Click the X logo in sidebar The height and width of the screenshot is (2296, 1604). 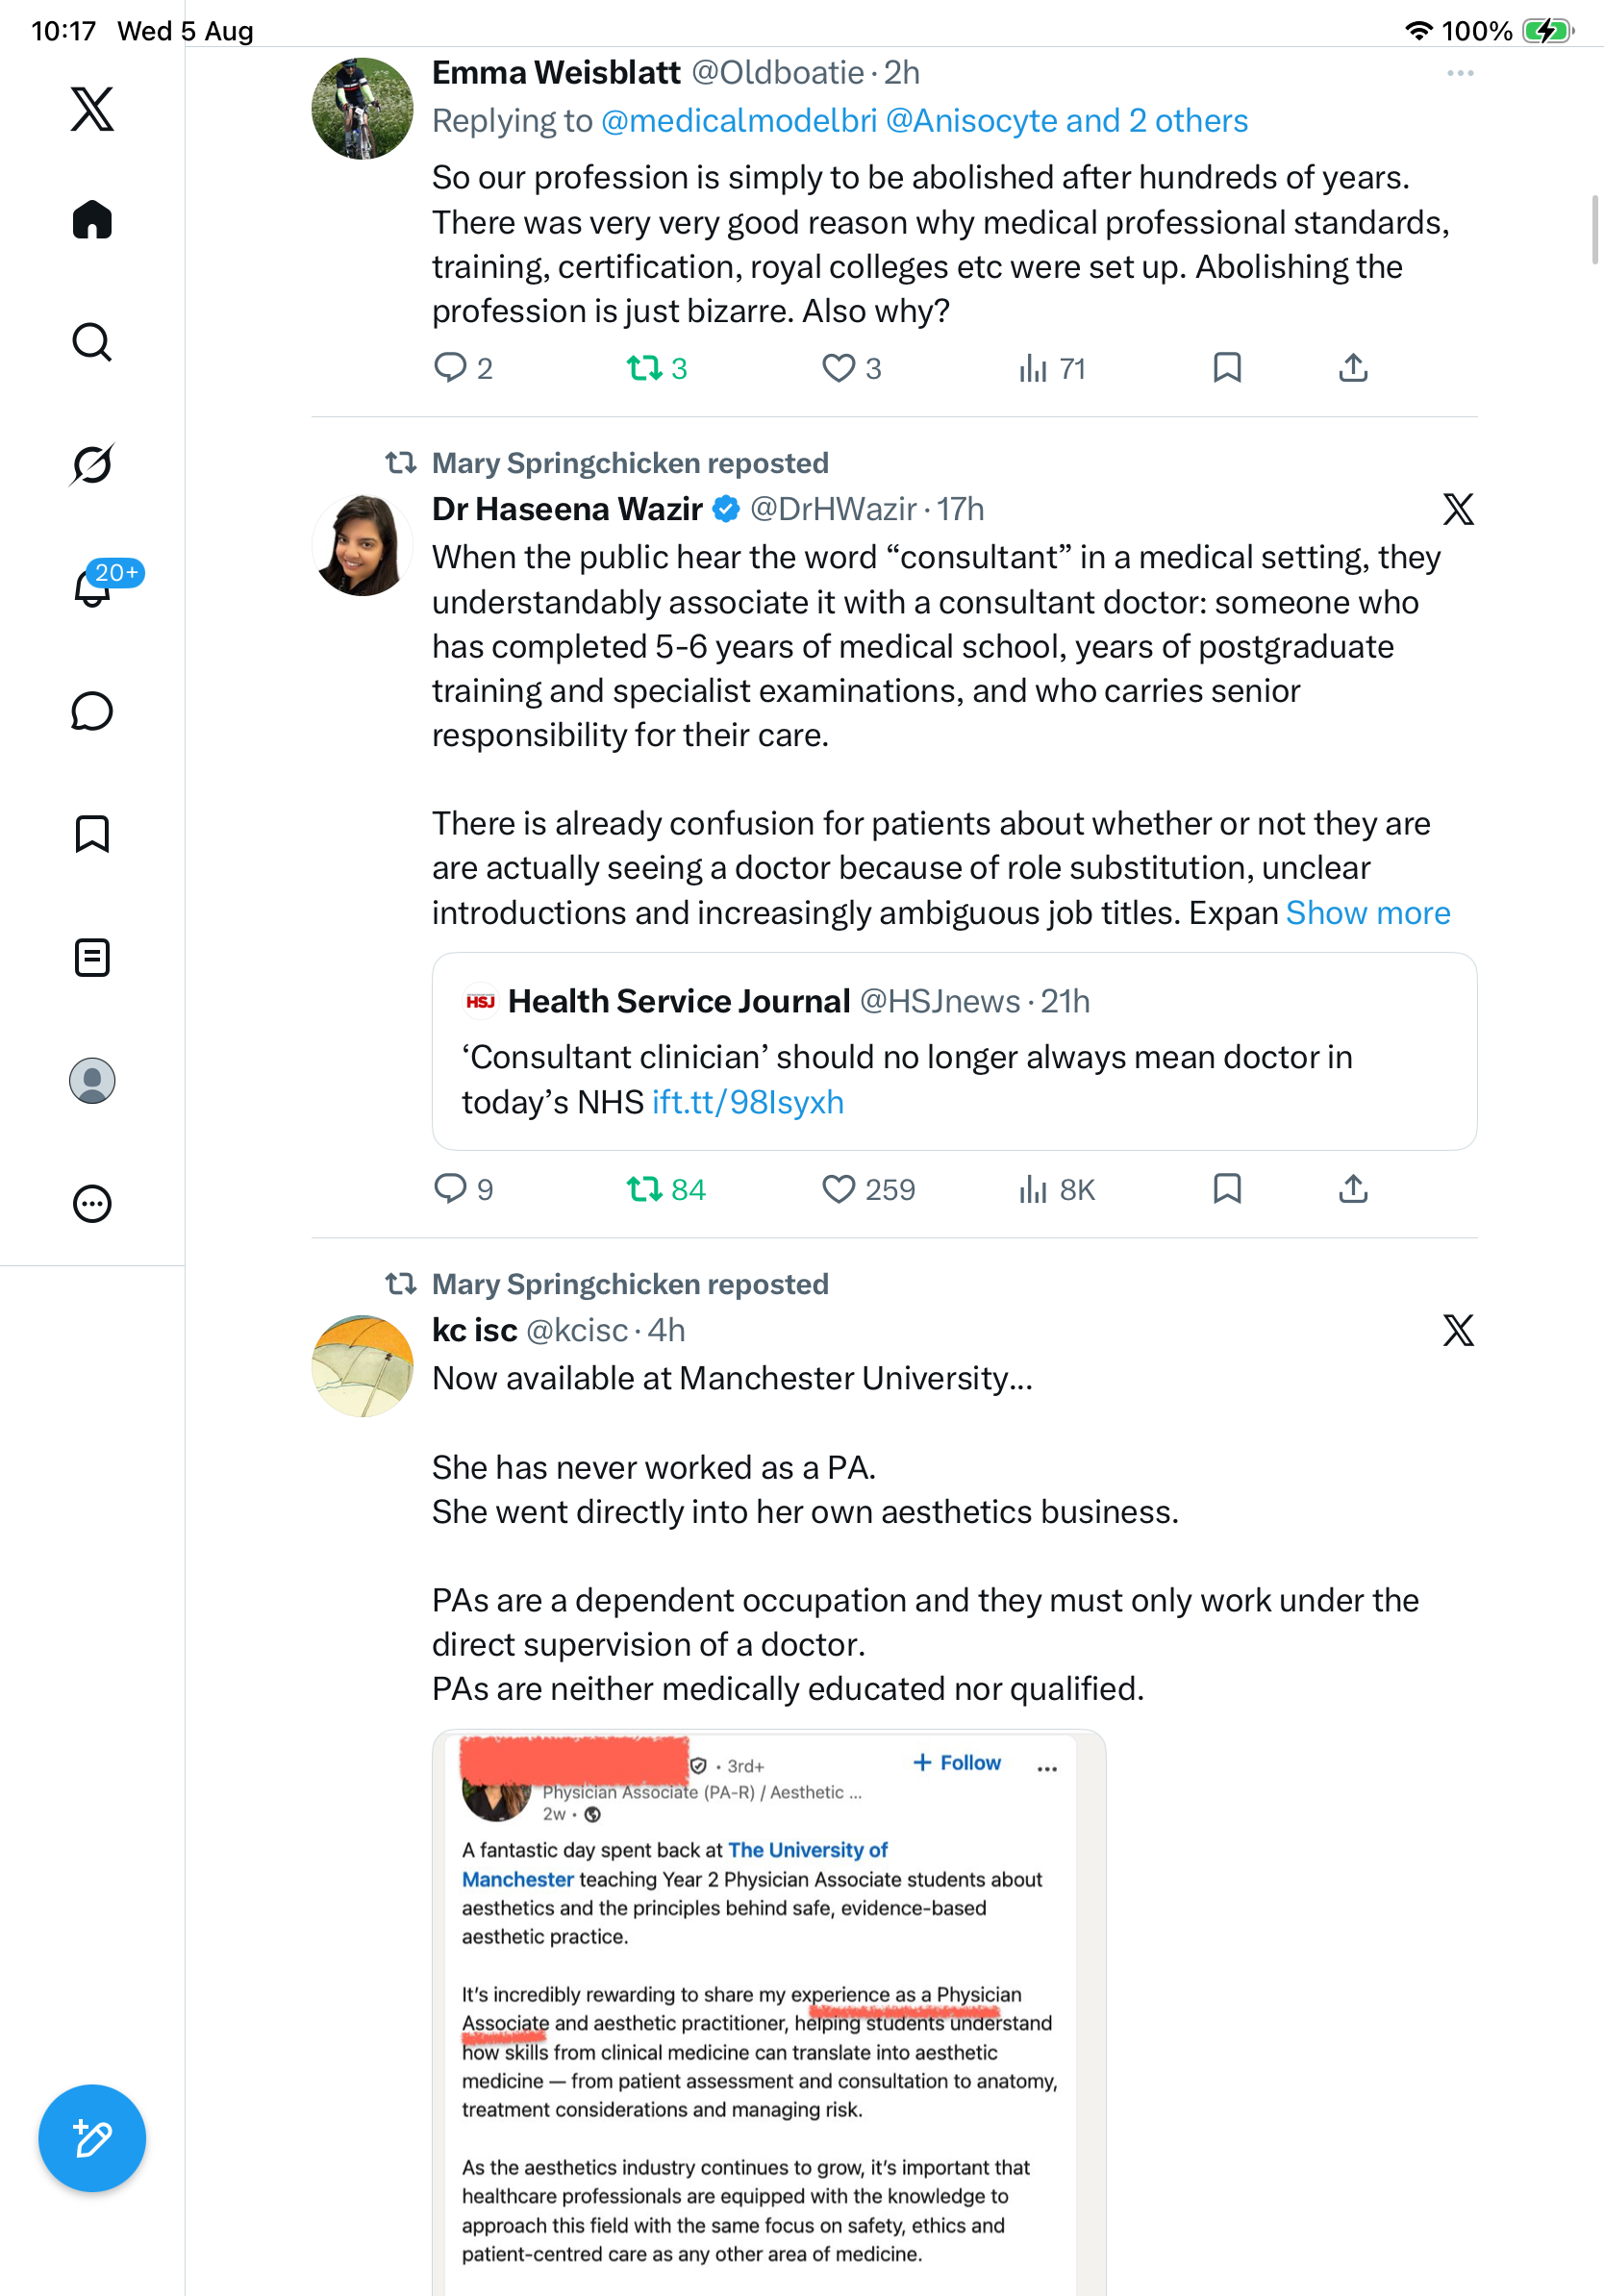point(92,109)
